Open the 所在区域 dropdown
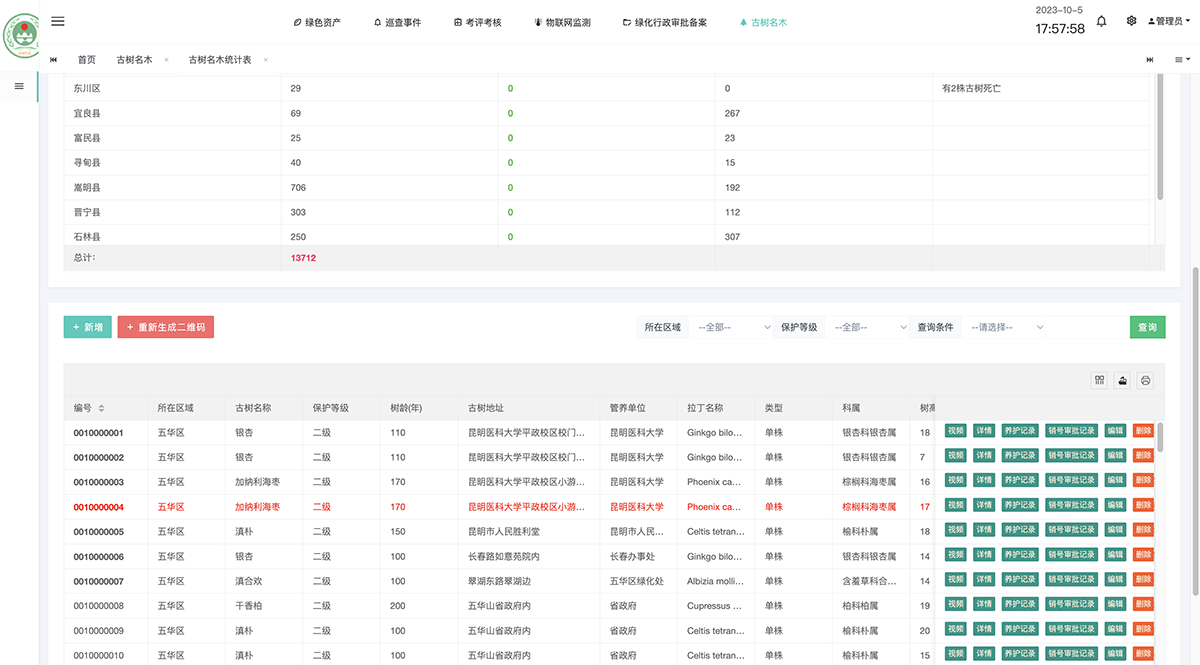The image size is (1200, 665). pos(733,327)
